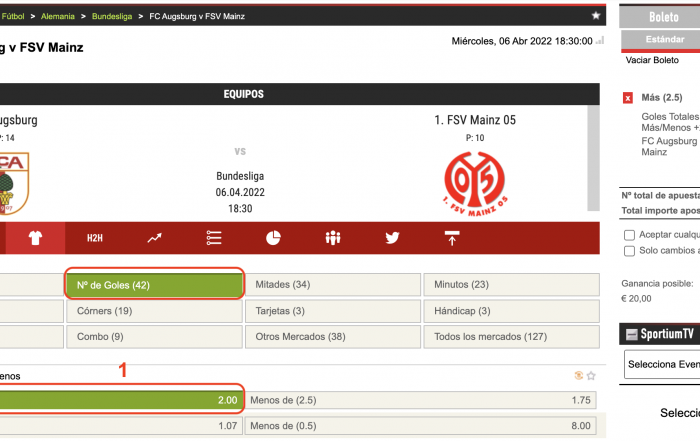Collapse the SportiumTV panel minus icon

(631, 334)
